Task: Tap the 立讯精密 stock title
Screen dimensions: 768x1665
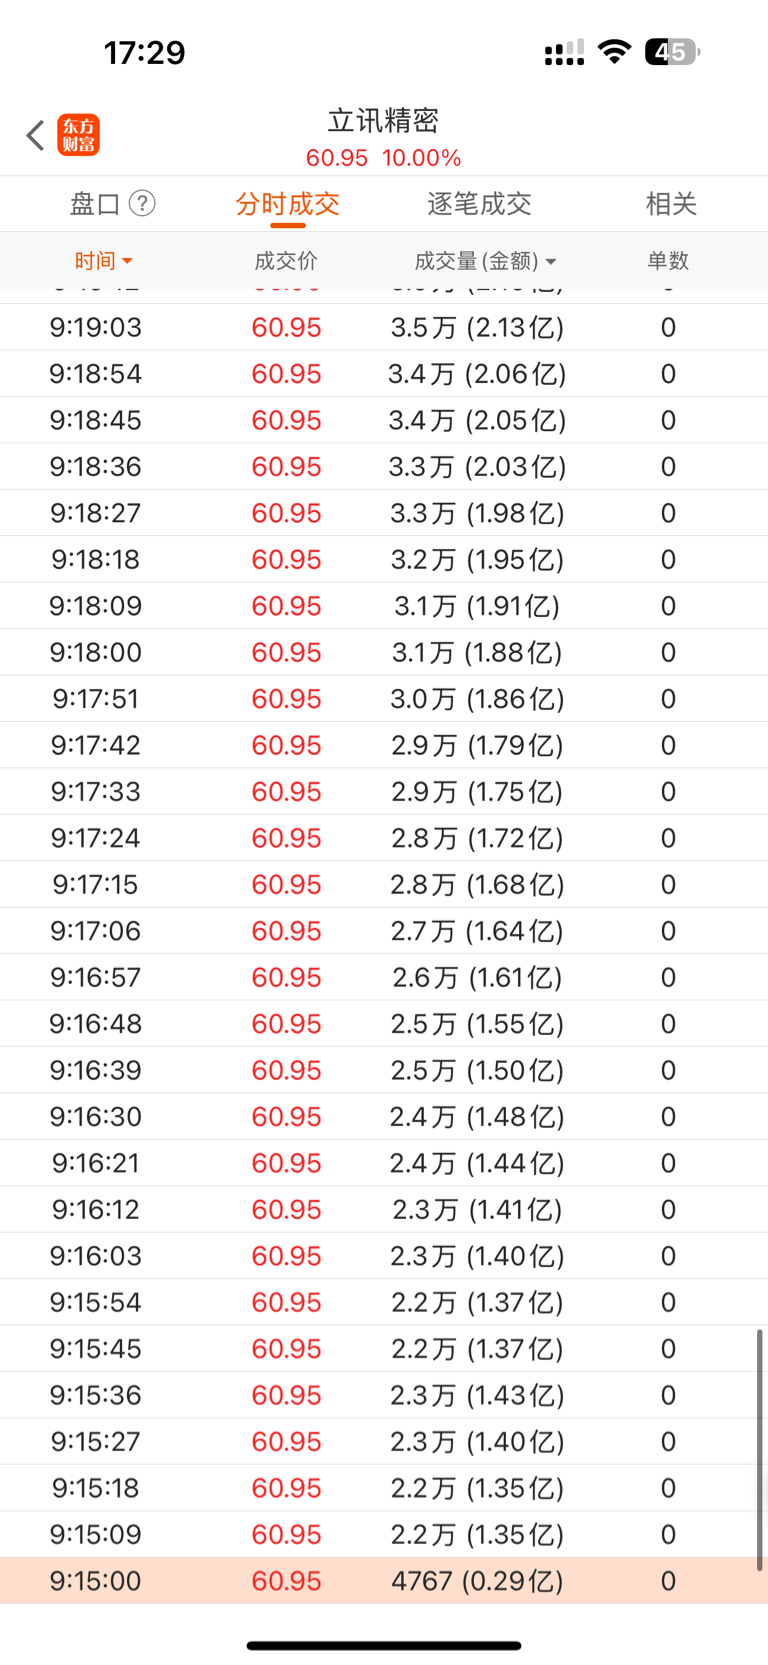Action: pos(384,121)
